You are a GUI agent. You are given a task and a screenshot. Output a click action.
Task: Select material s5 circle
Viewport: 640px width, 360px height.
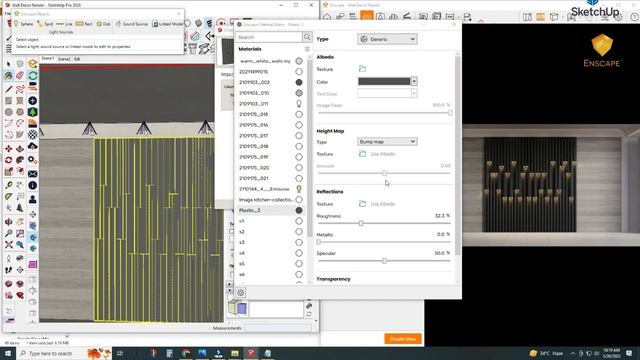(x=299, y=264)
